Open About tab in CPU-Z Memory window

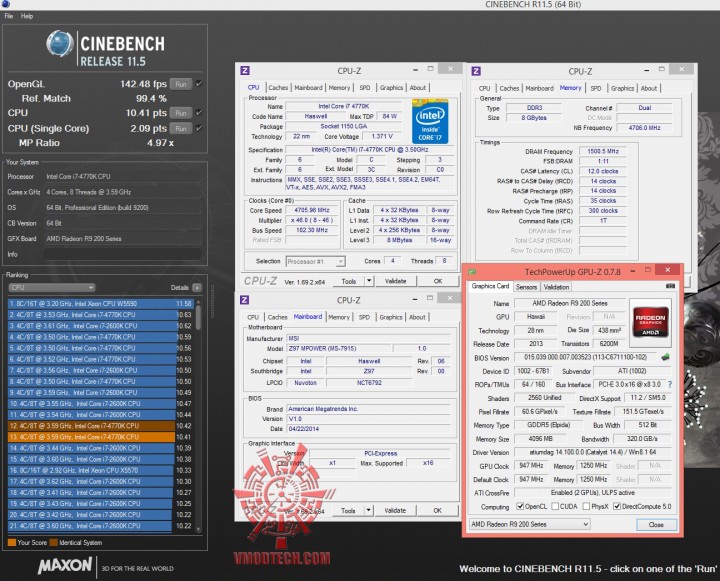[648, 88]
